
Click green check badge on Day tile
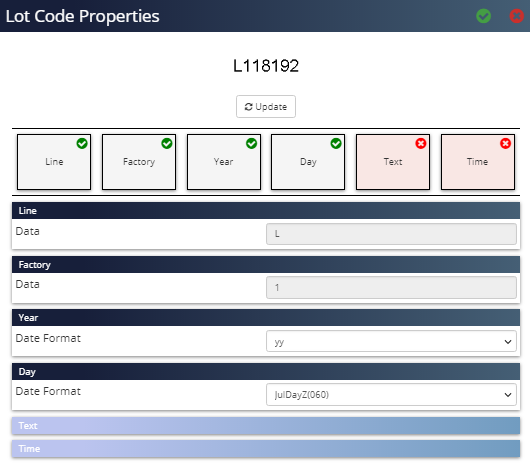[336, 143]
